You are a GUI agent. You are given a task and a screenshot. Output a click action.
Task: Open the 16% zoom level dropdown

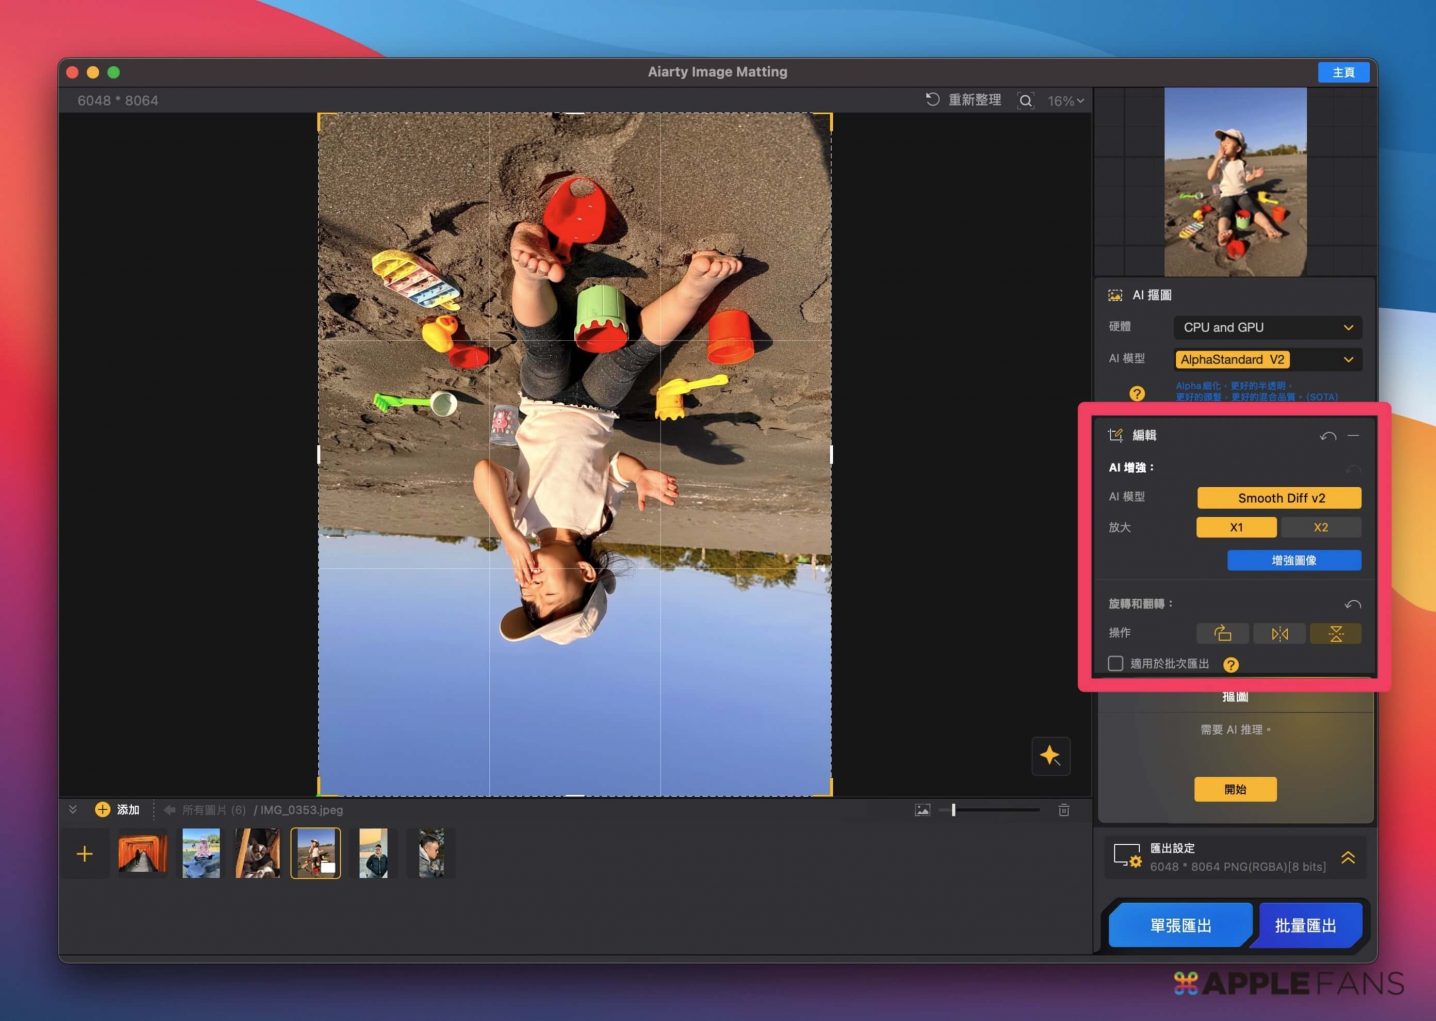point(1065,101)
